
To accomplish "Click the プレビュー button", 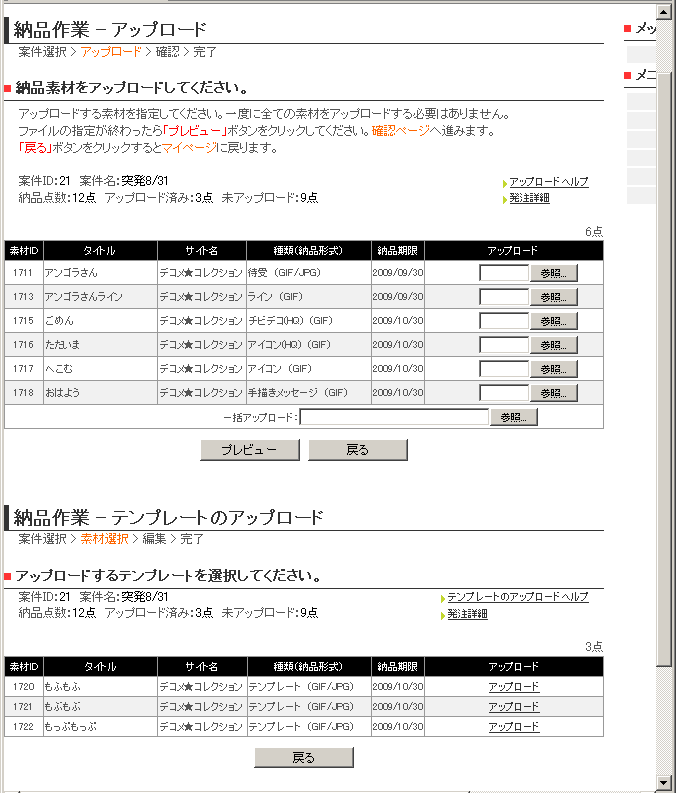I will tap(250, 450).
